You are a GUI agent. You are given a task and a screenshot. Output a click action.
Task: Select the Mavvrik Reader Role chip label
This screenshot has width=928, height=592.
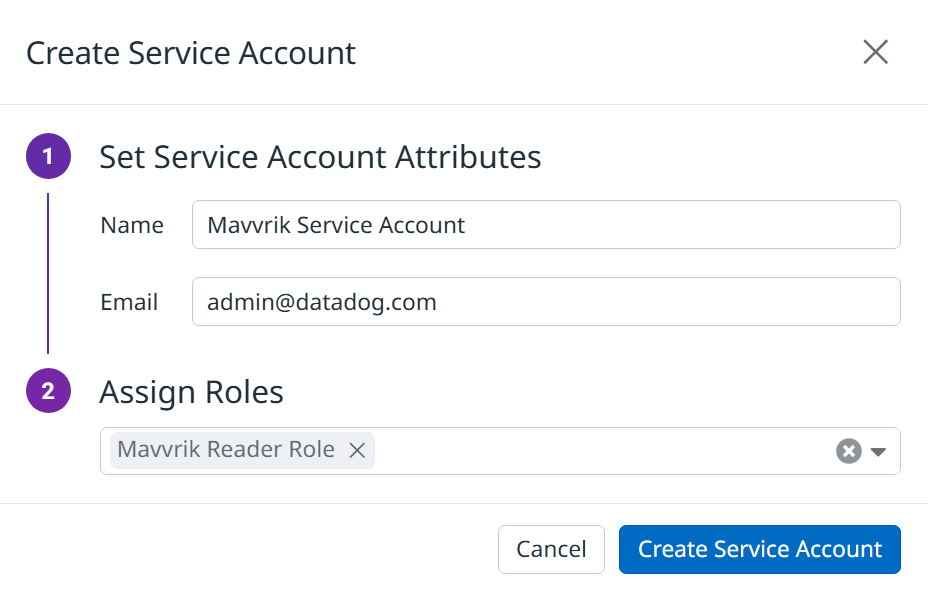pyautogui.click(x=226, y=450)
